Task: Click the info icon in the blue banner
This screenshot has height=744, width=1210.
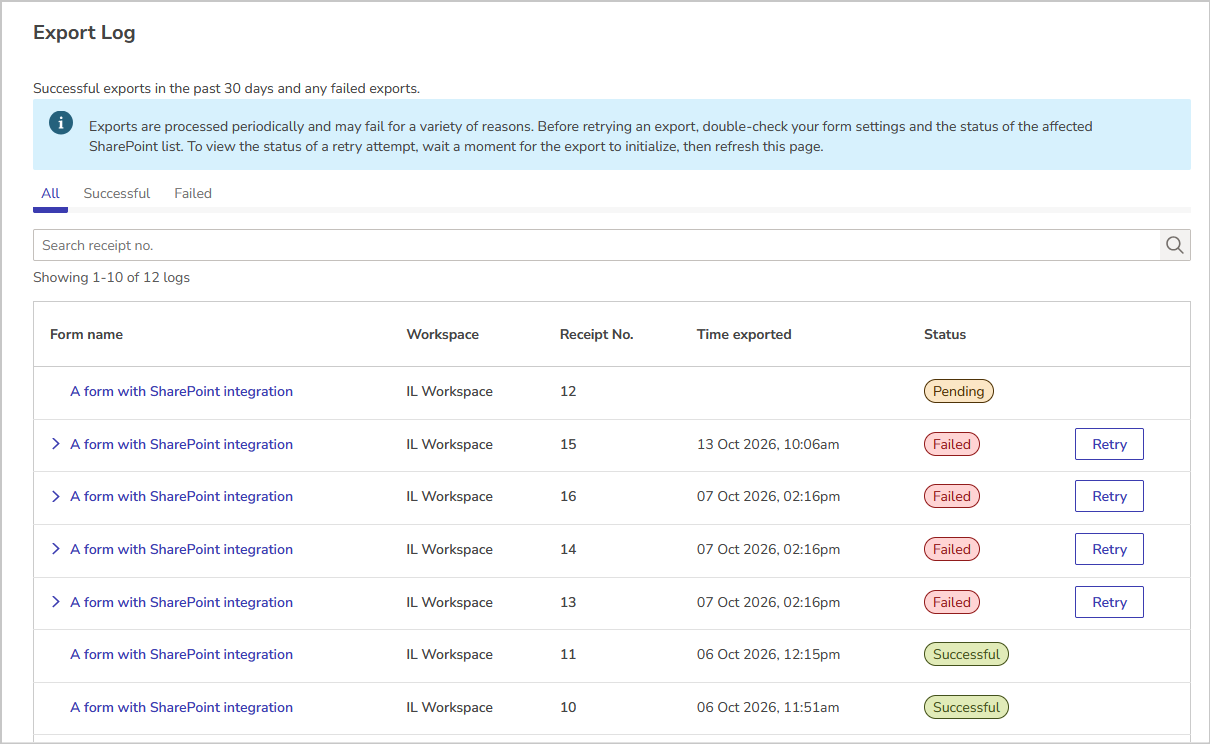Action: [x=61, y=123]
